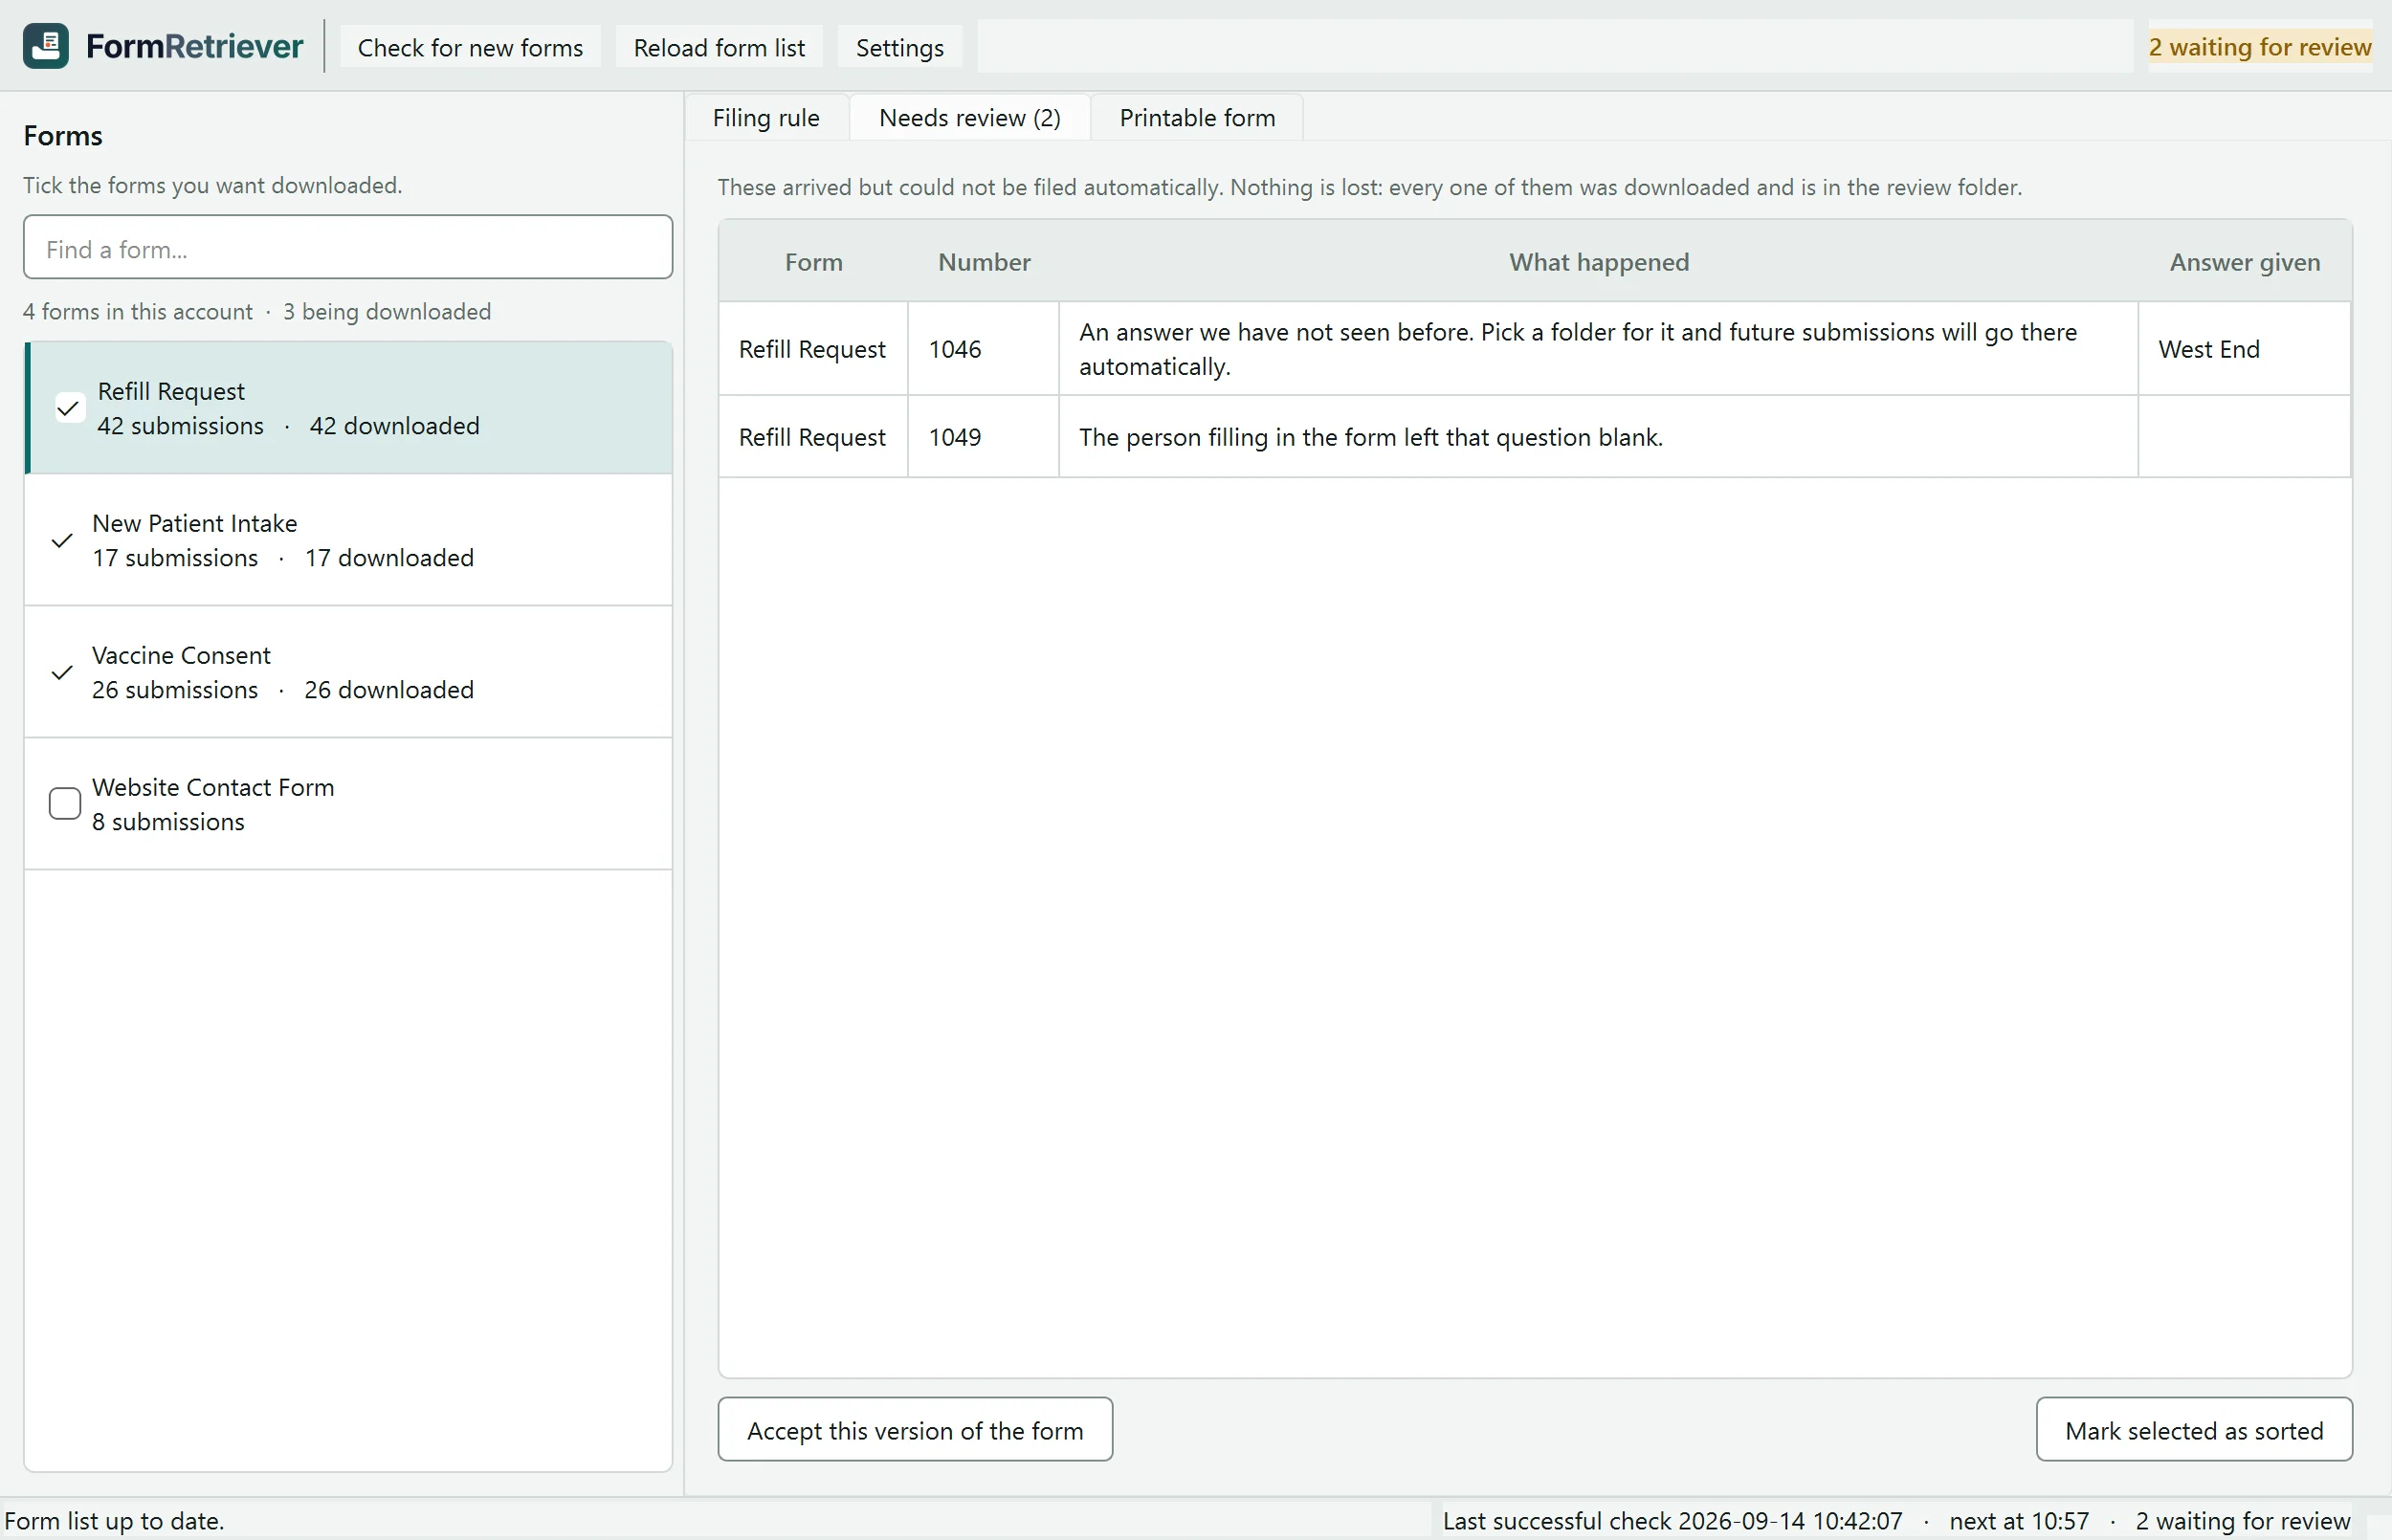Tick the Website Contact Form checkbox
The height and width of the screenshot is (1540, 2392).
point(65,804)
